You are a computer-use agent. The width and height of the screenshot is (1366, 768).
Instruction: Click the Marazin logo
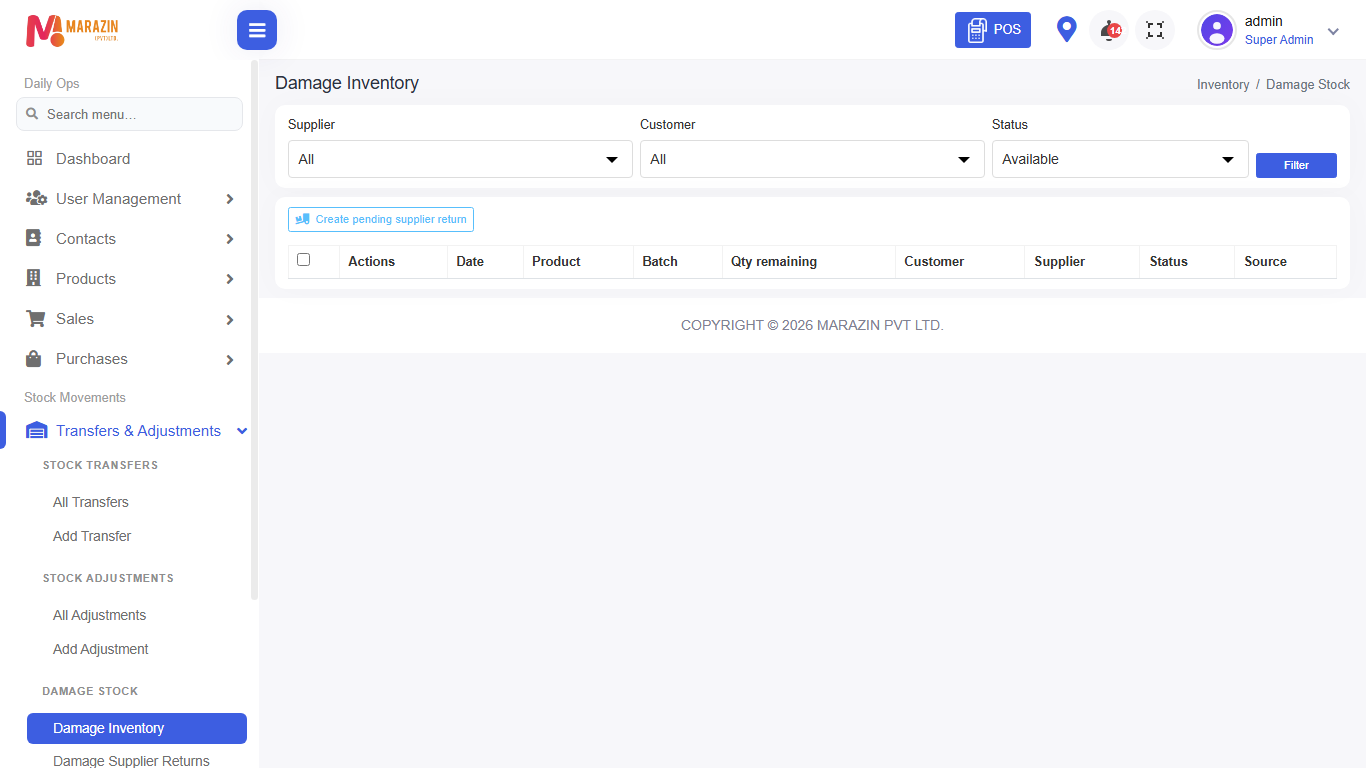(72, 30)
